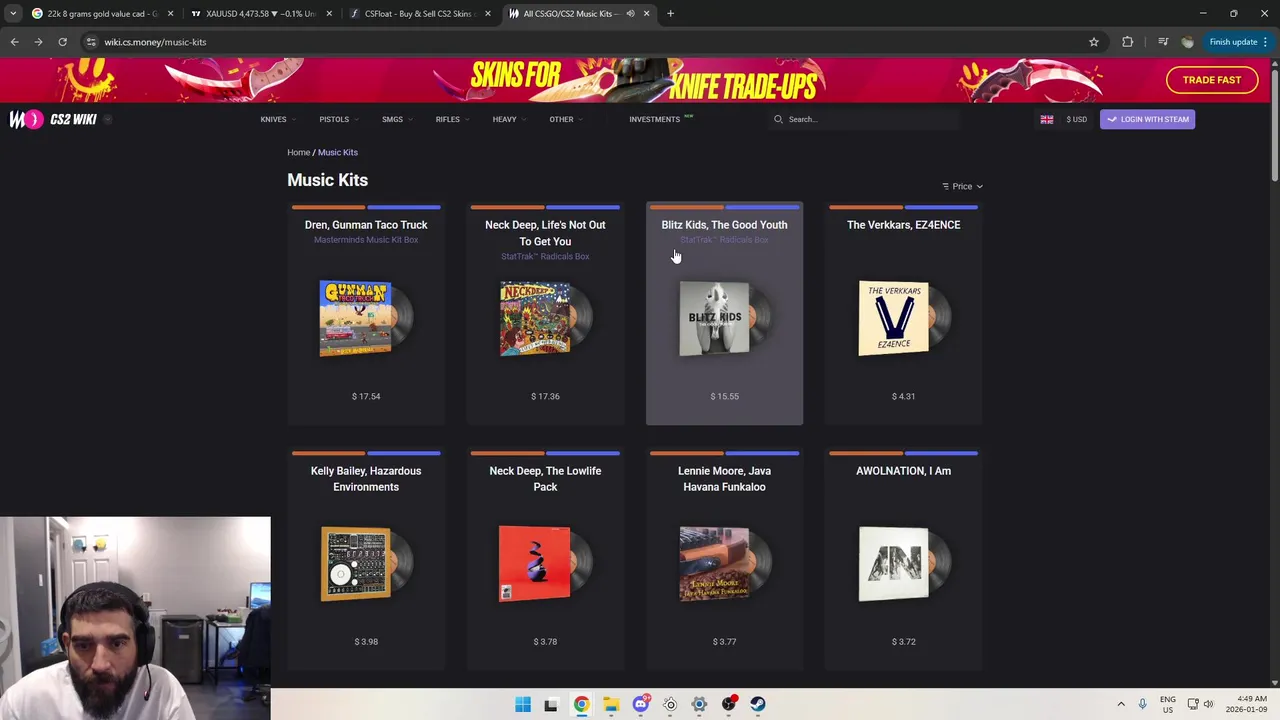Open the Price sort dropdown
This screenshot has height=720, width=1280.
962,186
